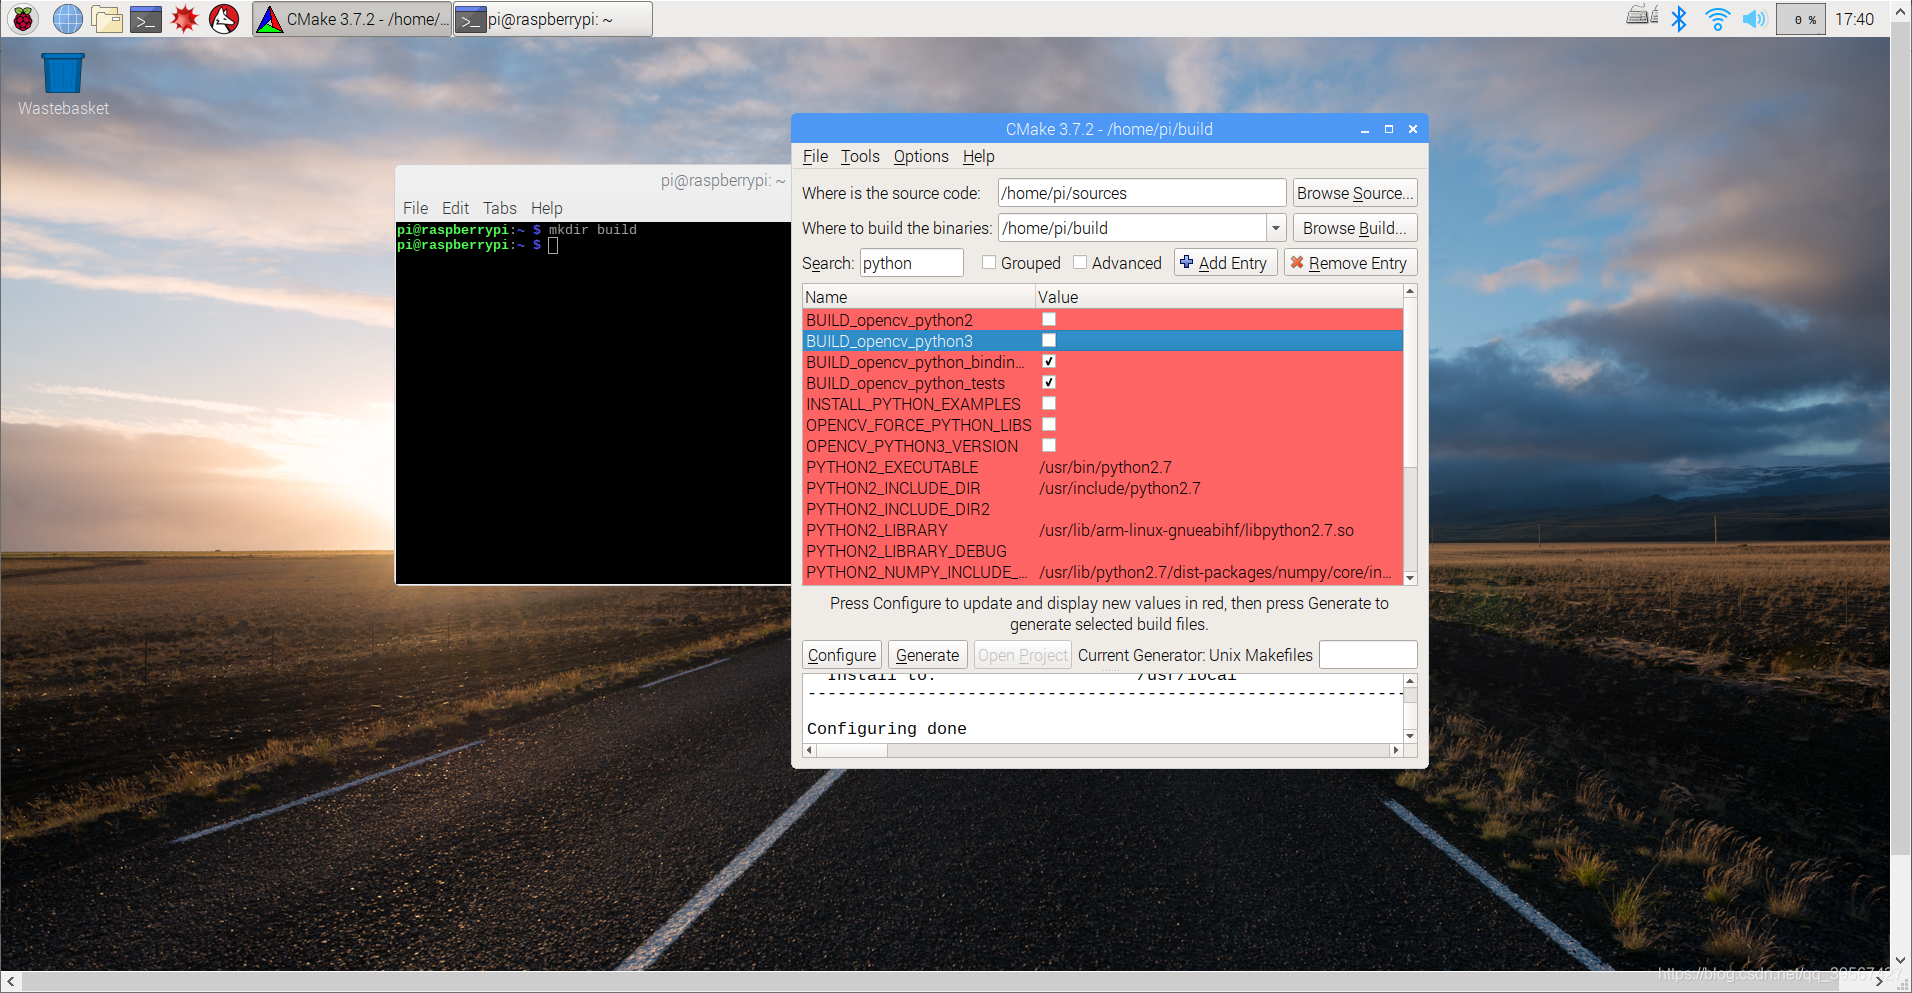Image resolution: width=1912 pixels, height=993 pixels.
Task: Click the output log scroll-down arrow
Action: [1410, 736]
